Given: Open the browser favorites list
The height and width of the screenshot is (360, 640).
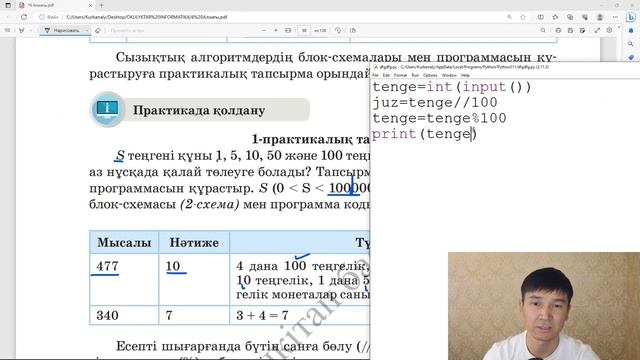Looking at the screenshot, I should pyautogui.click(x=555, y=17).
